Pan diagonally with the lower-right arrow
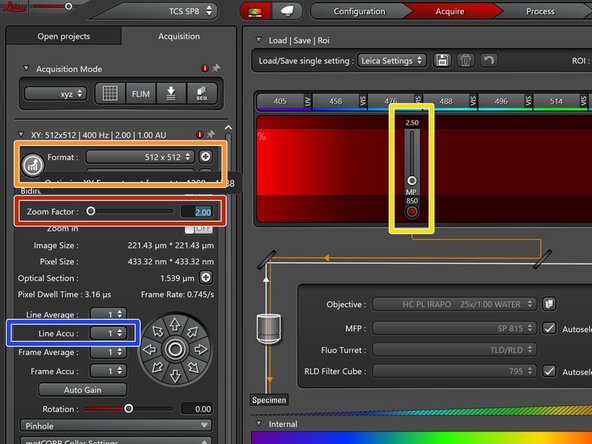Viewport: 592px width, 444px height. point(193,367)
